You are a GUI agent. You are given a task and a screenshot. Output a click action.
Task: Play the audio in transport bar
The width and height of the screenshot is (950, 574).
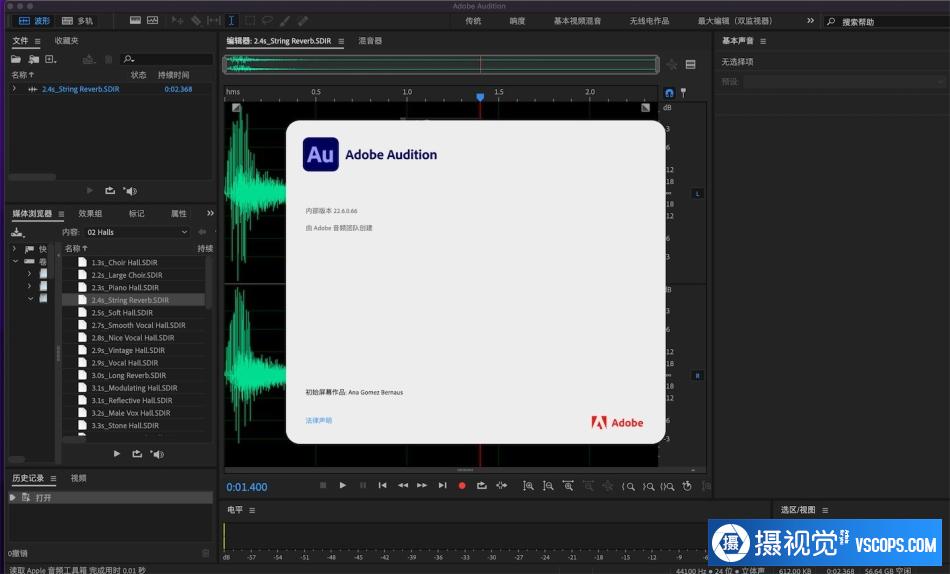[x=342, y=485]
